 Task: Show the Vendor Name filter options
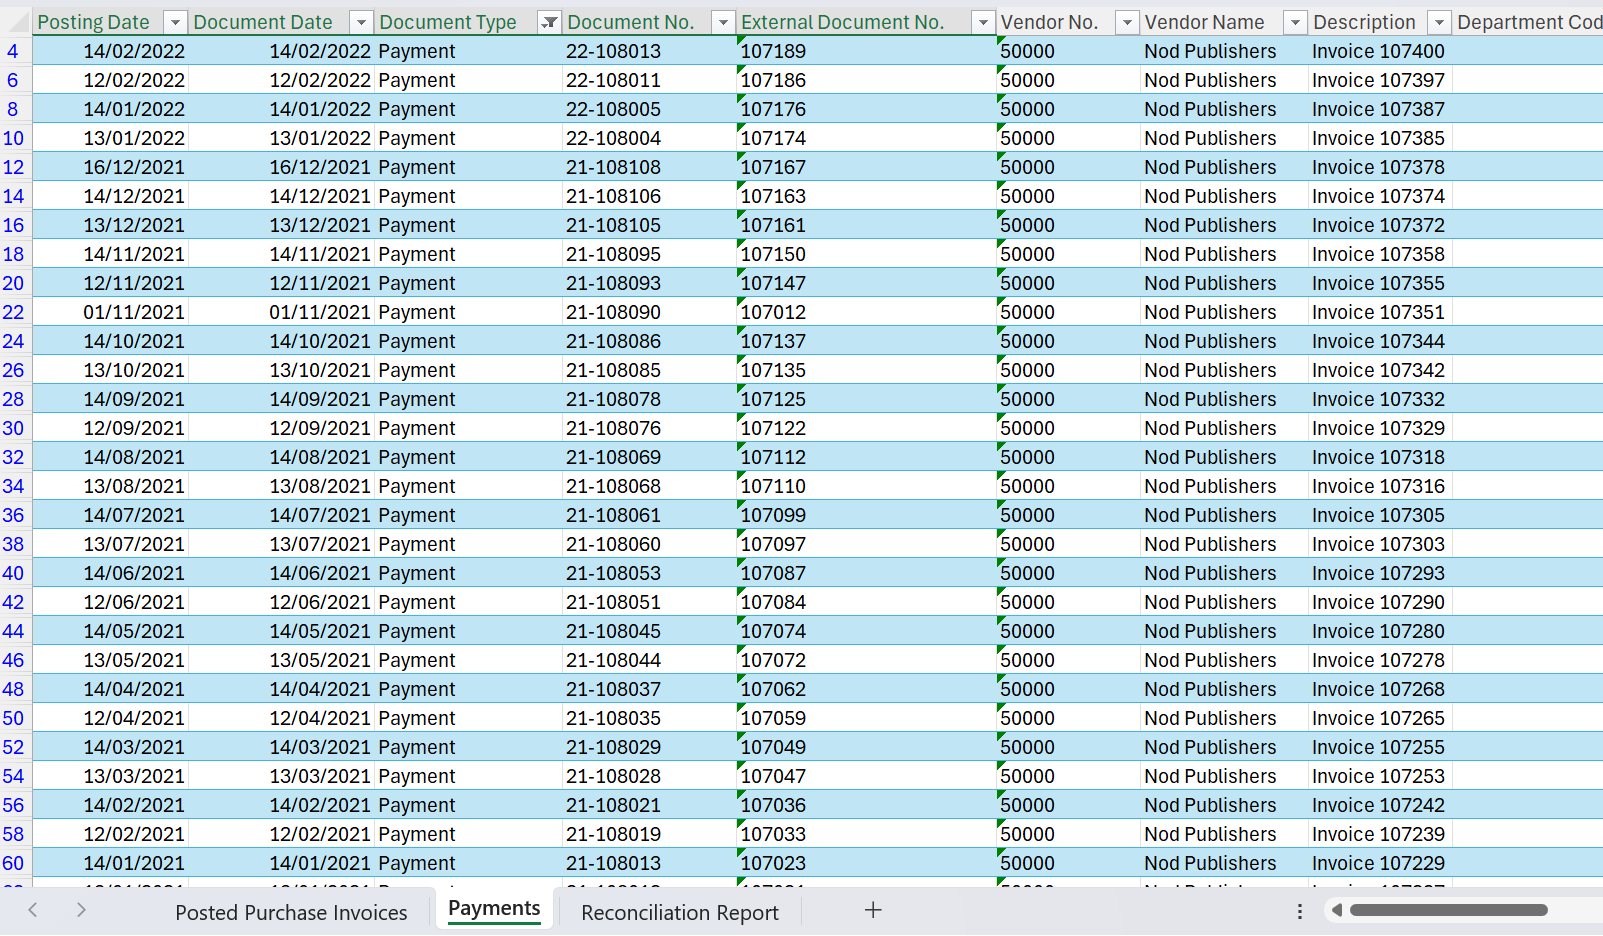click(1295, 22)
